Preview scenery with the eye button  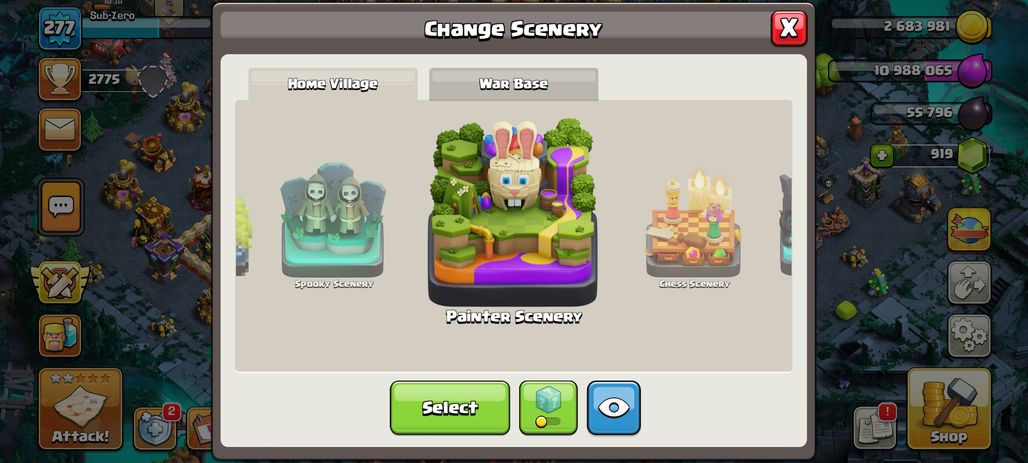(614, 407)
